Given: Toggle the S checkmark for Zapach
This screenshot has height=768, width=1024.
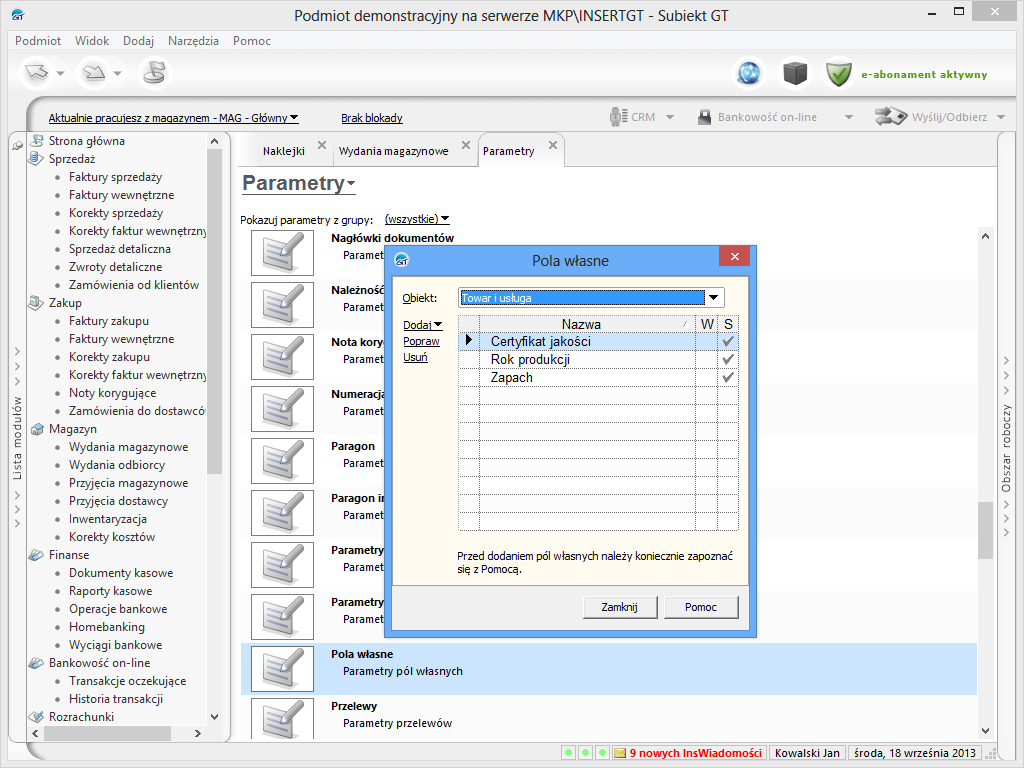Looking at the screenshot, I should 728,378.
